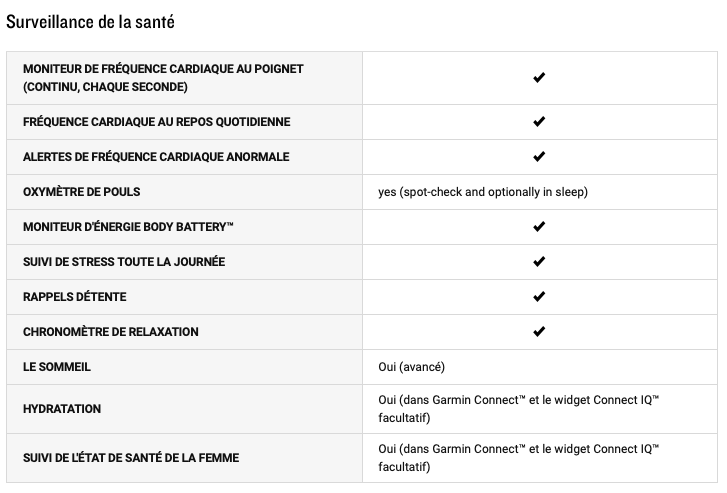Click the Body Battery energy monitor checkmark
The image size is (727, 493).
(539, 227)
